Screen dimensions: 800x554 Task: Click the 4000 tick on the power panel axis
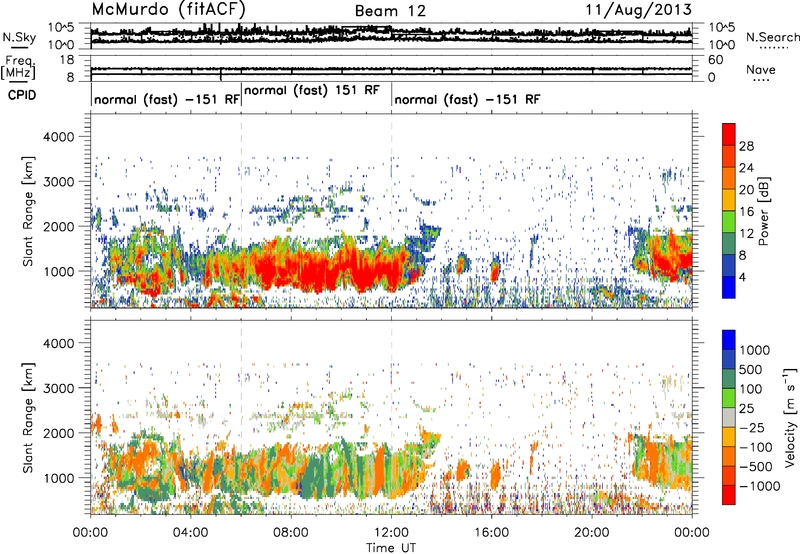pyautogui.click(x=57, y=137)
